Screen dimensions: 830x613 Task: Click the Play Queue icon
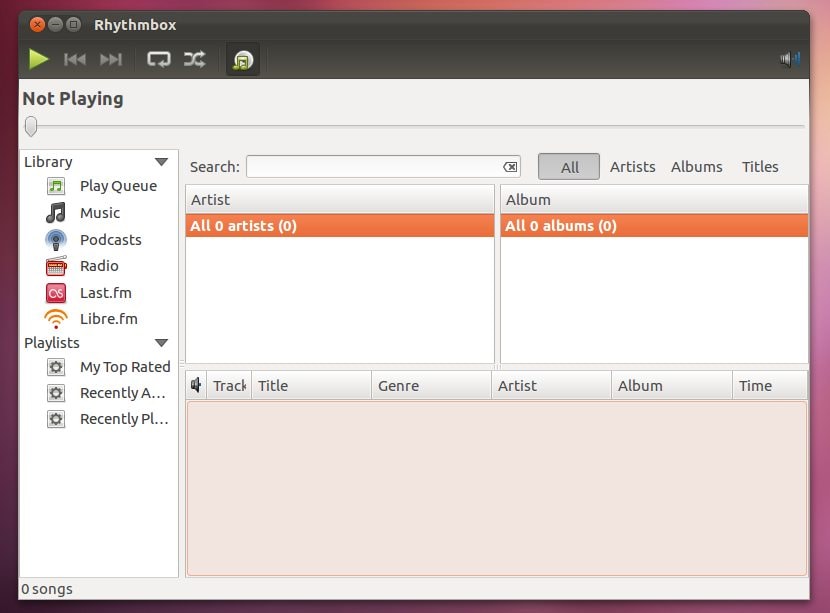pyautogui.click(x=56, y=186)
